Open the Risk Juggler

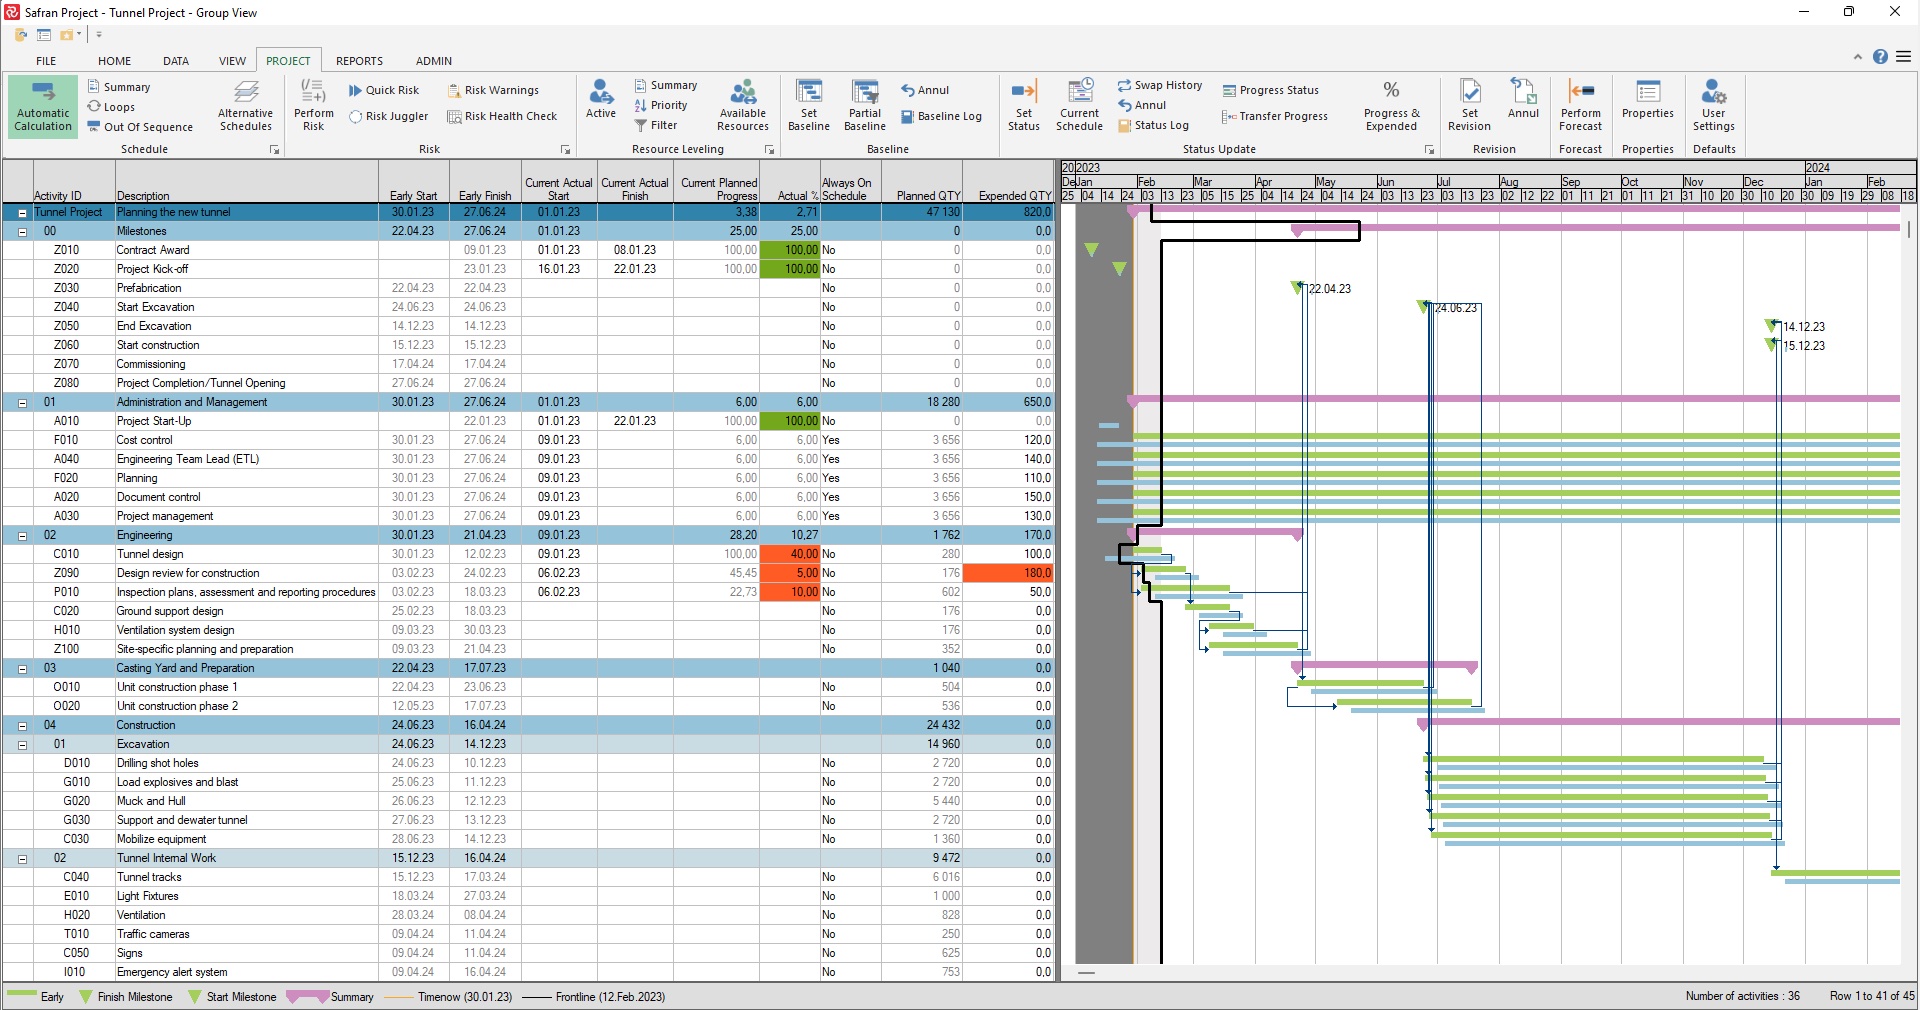[389, 116]
